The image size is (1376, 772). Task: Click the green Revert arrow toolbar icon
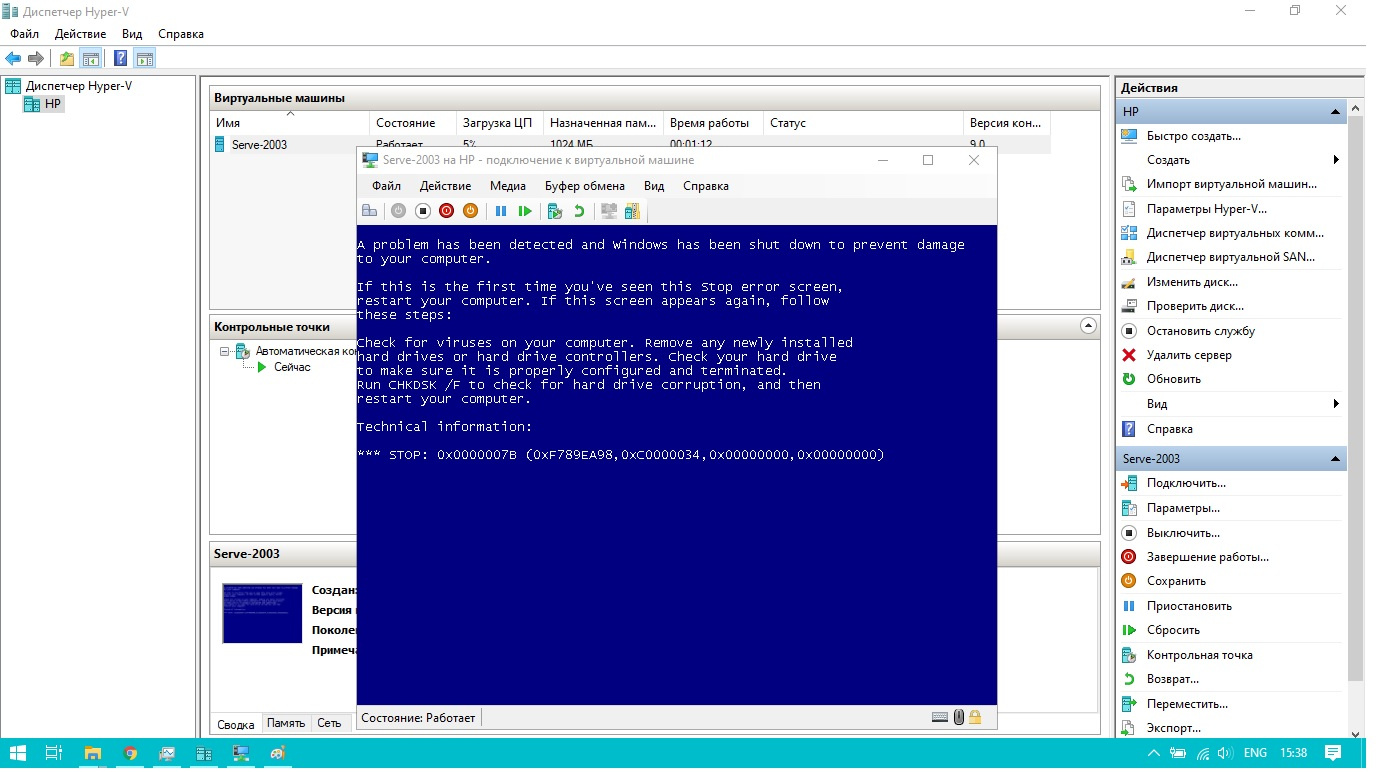[x=579, y=211]
